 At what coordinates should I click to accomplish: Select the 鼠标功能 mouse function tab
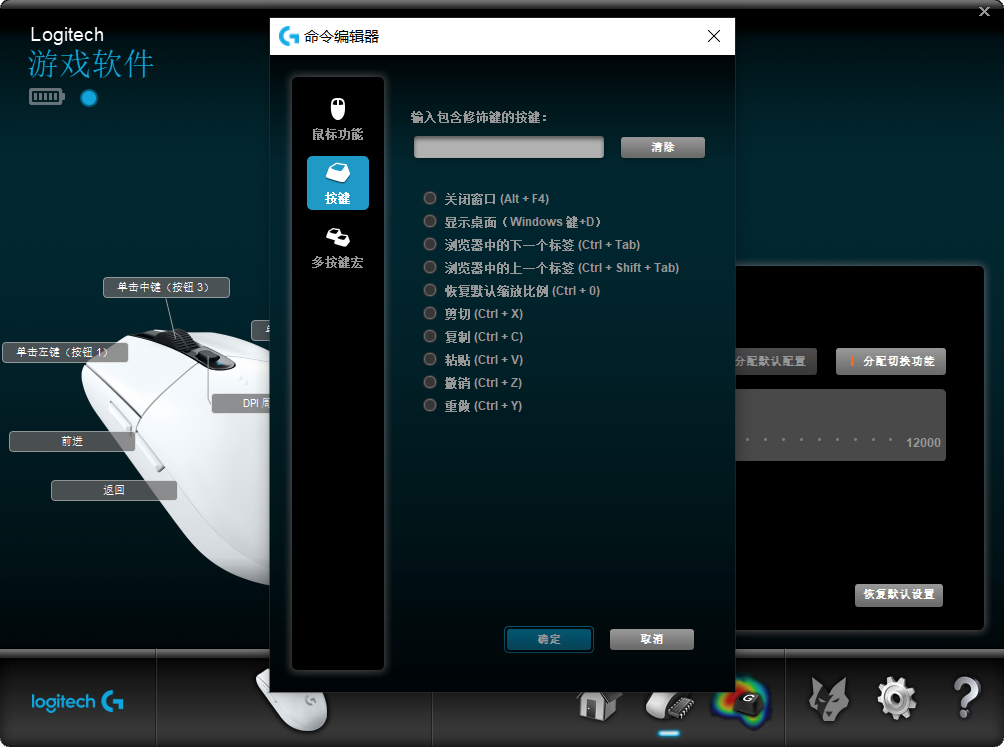(x=337, y=119)
